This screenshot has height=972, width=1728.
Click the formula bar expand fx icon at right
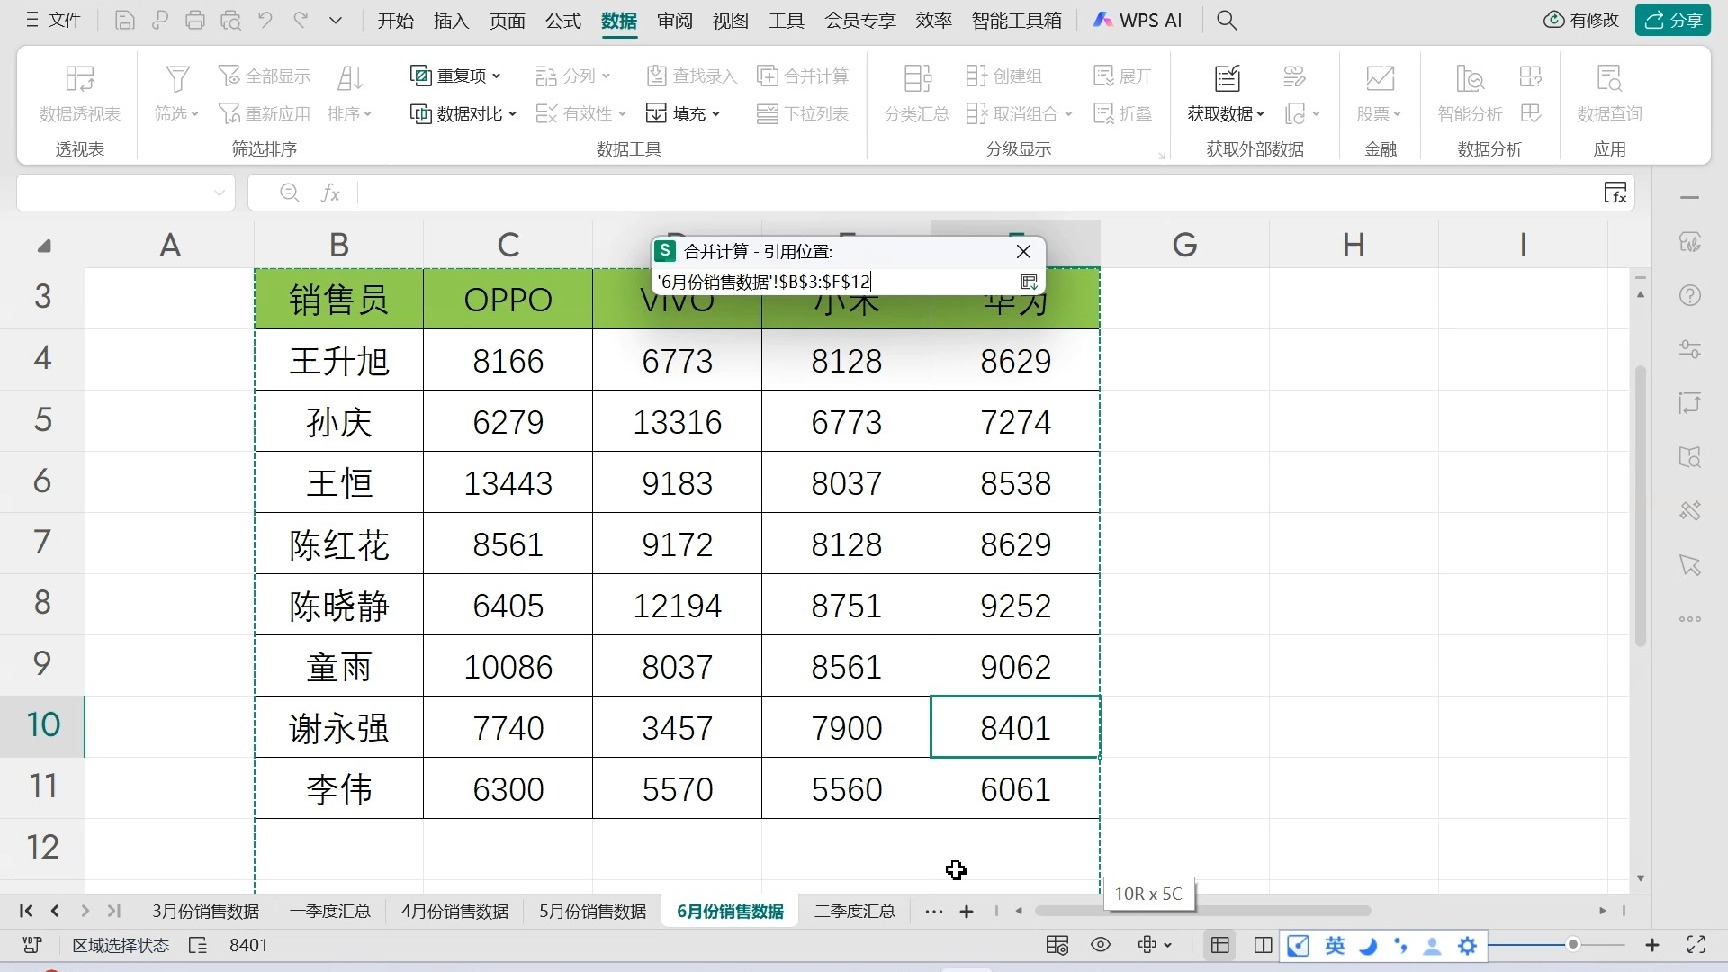[x=1615, y=193]
